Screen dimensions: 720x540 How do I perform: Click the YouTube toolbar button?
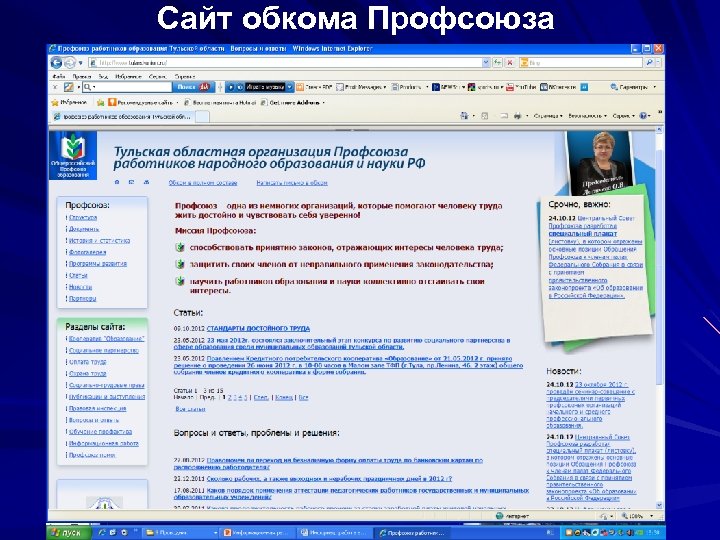point(521,87)
